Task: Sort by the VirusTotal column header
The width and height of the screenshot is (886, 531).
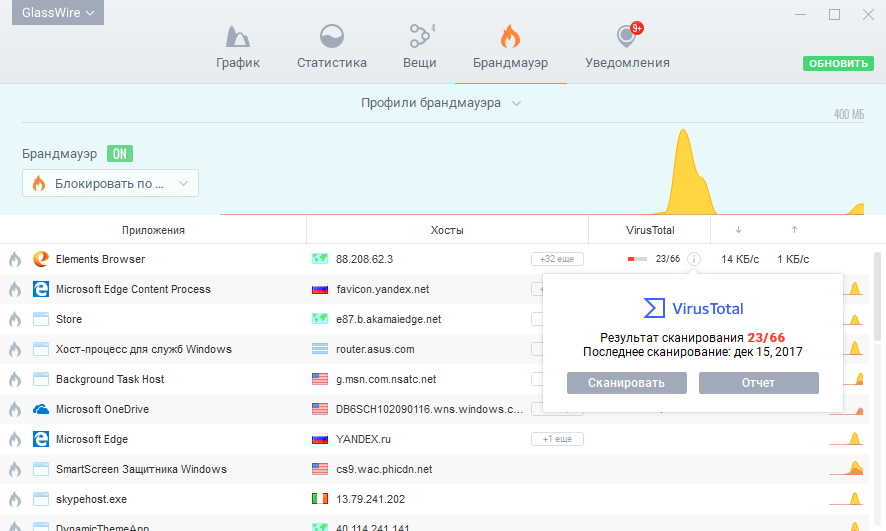Action: (x=650, y=230)
